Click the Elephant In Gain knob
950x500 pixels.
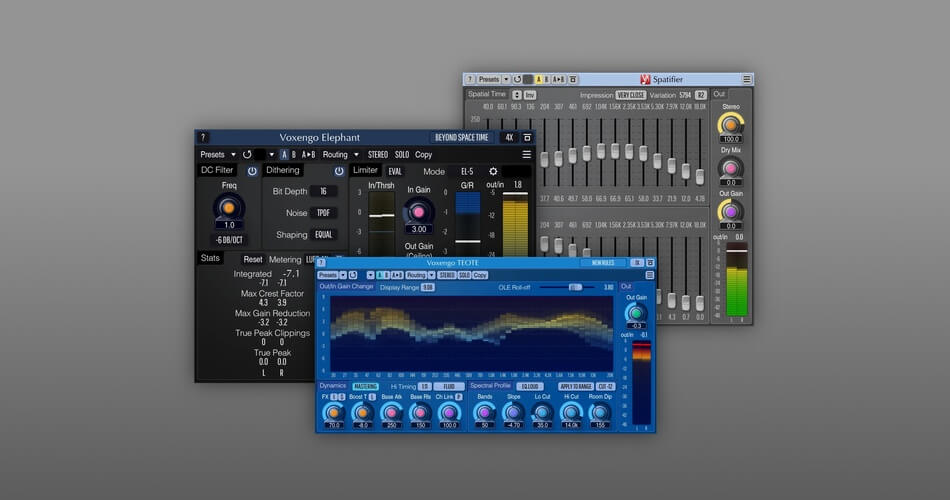(419, 212)
